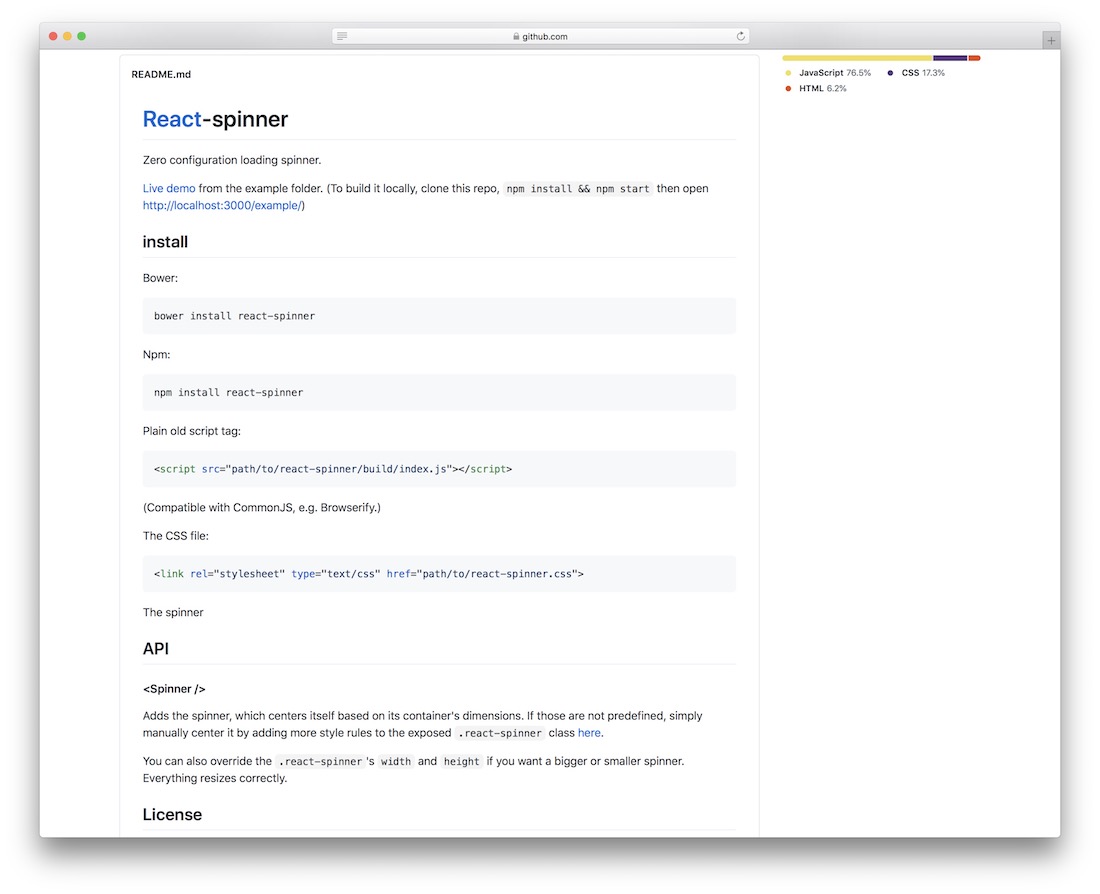Click the 'License' section heading
Screen dimensions: 1100x894
click(x=173, y=815)
